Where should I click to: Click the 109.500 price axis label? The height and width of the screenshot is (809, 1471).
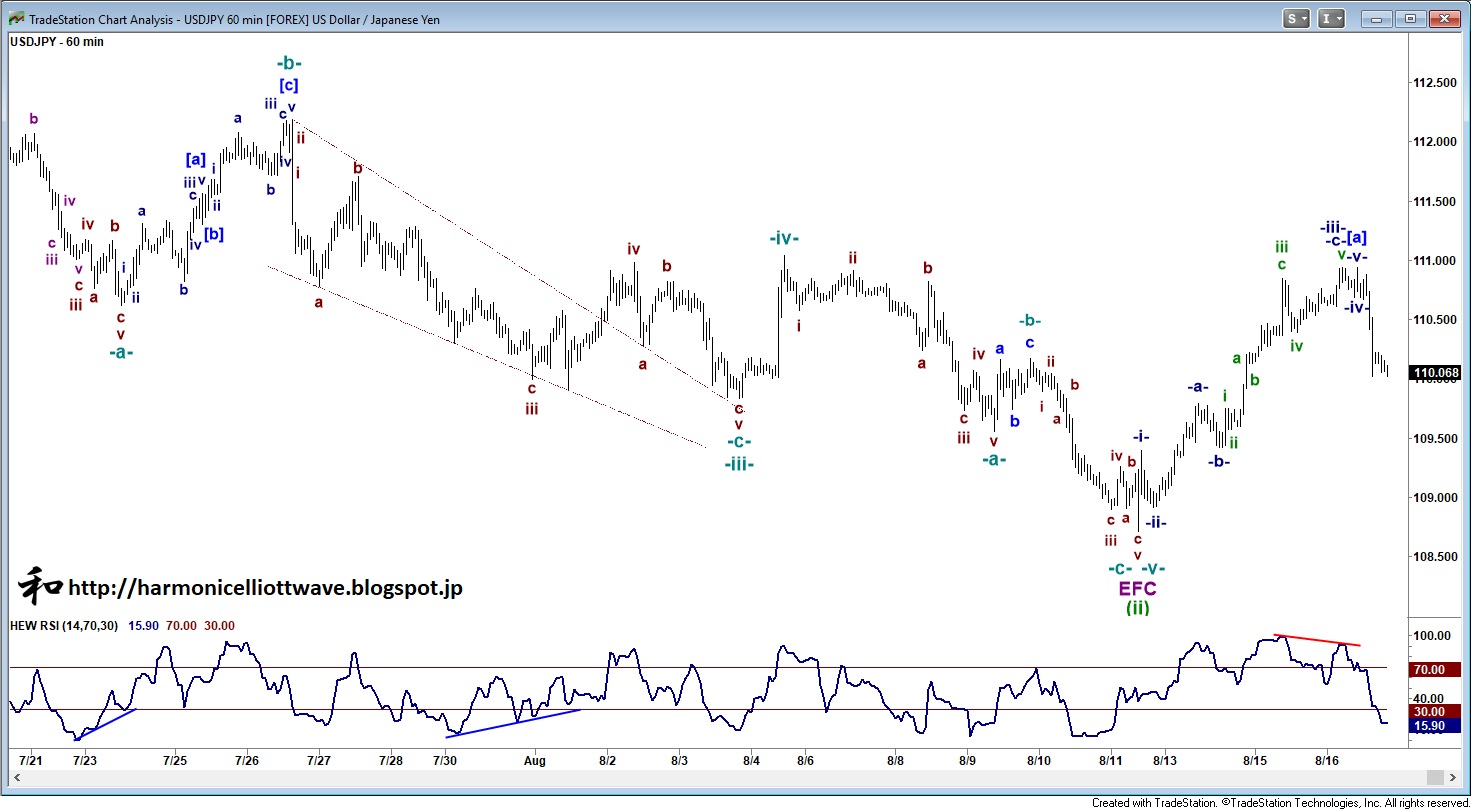(1433, 438)
